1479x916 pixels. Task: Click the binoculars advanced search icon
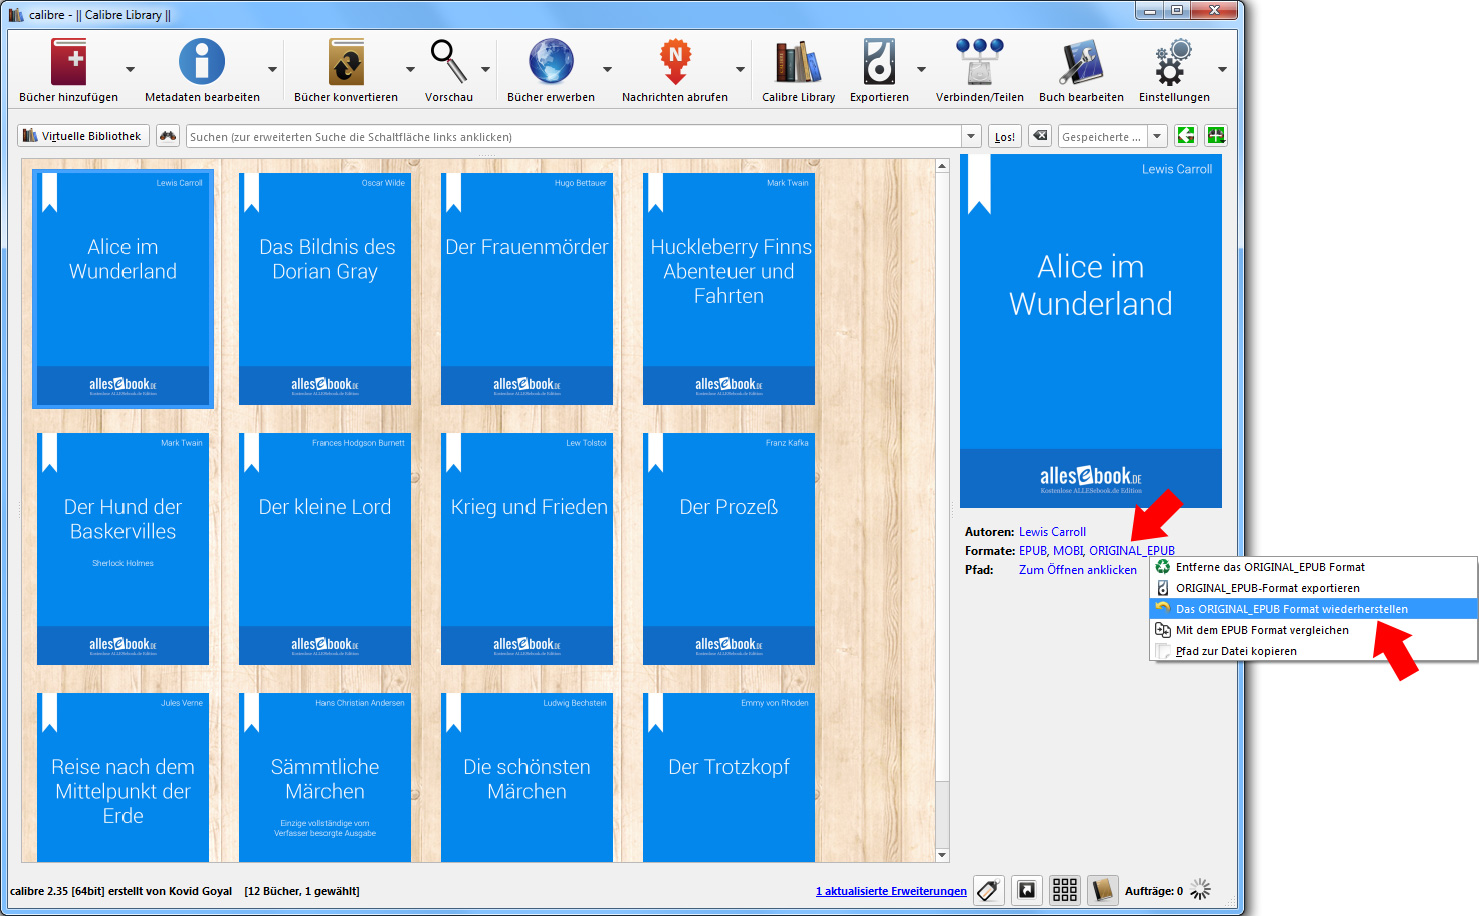168,136
